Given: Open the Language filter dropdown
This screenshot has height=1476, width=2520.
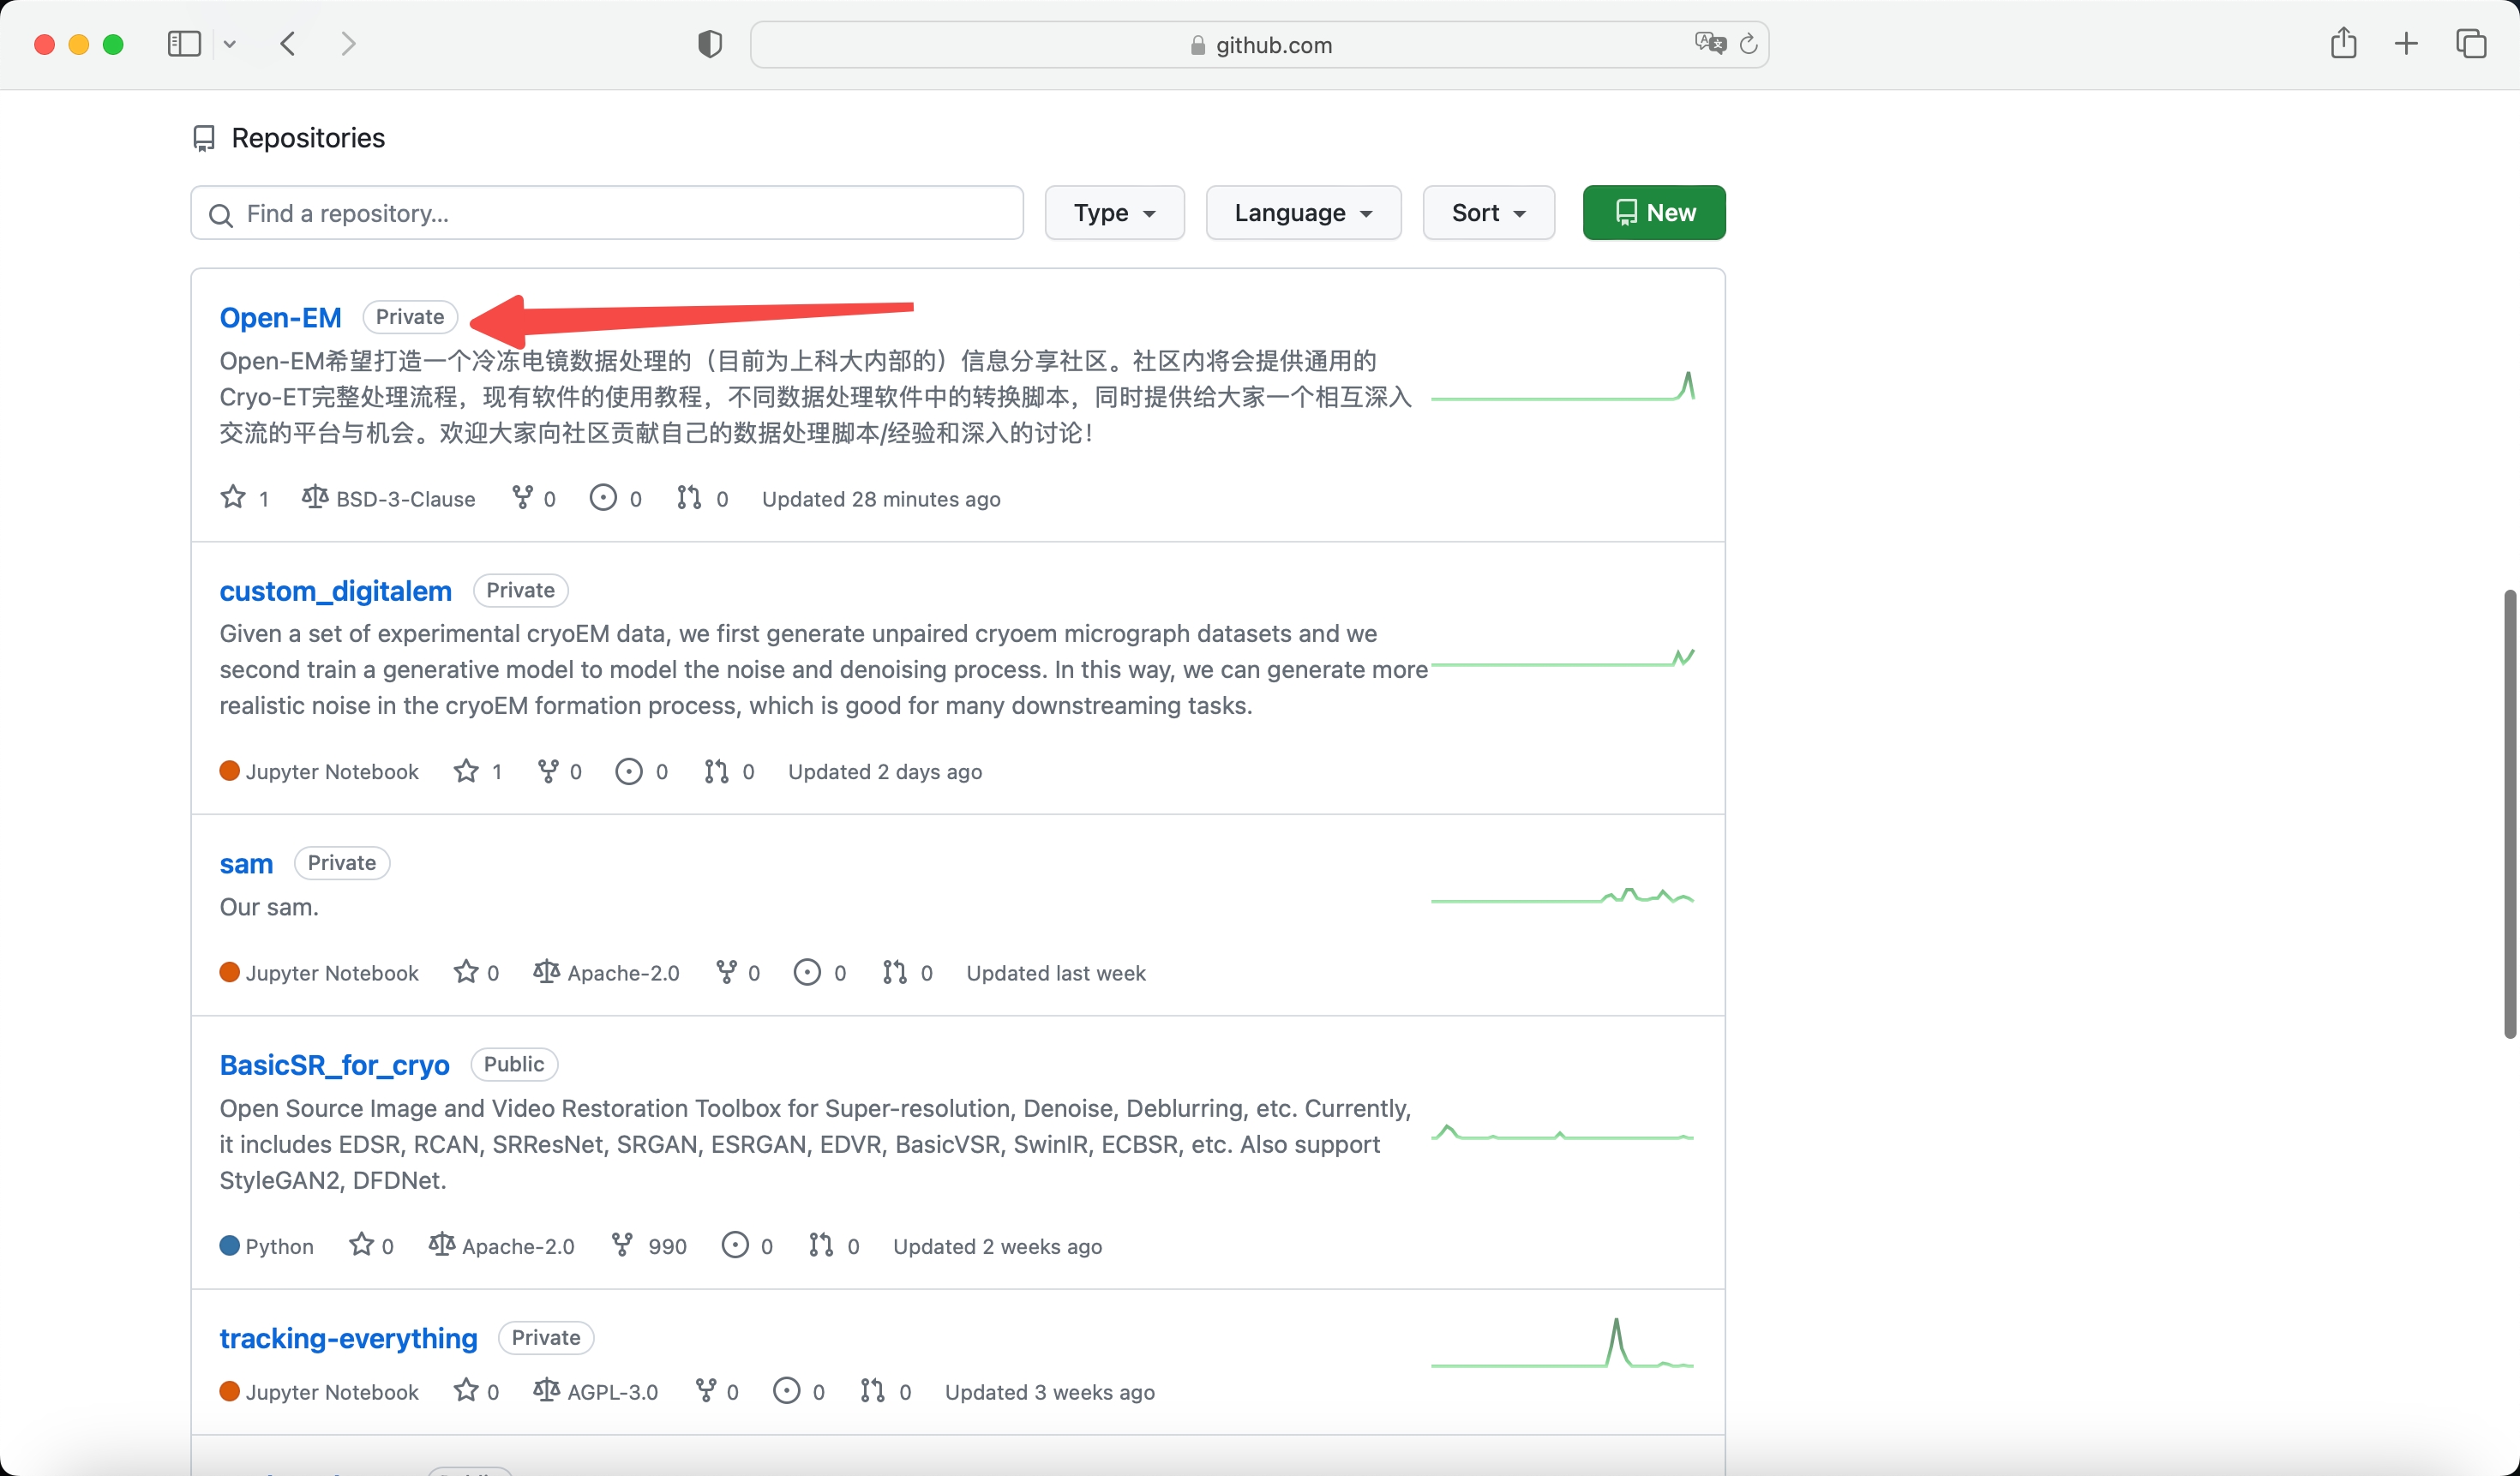Looking at the screenshot, I should click(x=1304, y=213).
